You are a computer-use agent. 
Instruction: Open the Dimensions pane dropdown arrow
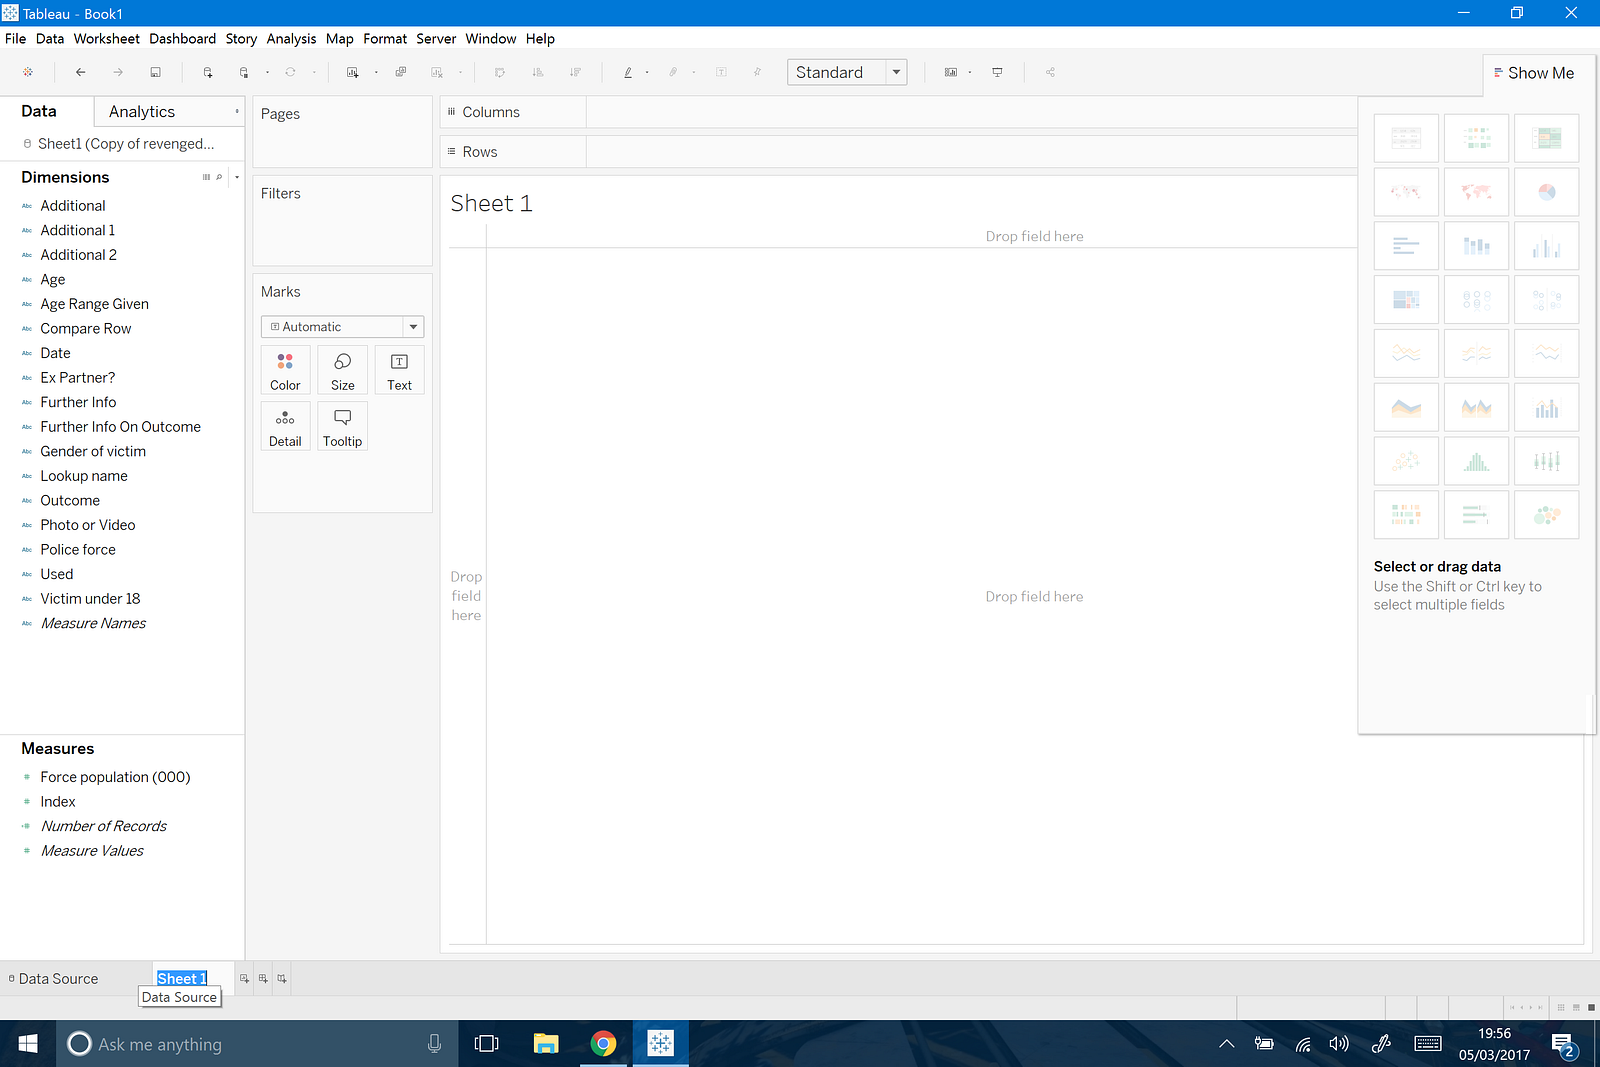pos(237,177)
